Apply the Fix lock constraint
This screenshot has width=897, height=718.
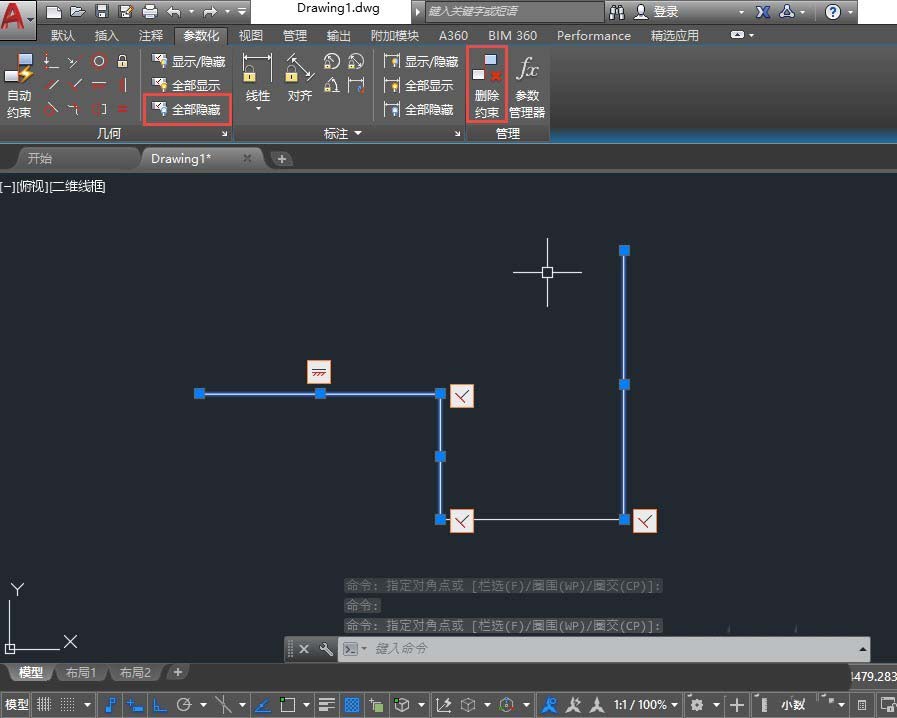[x=122, y=61]
